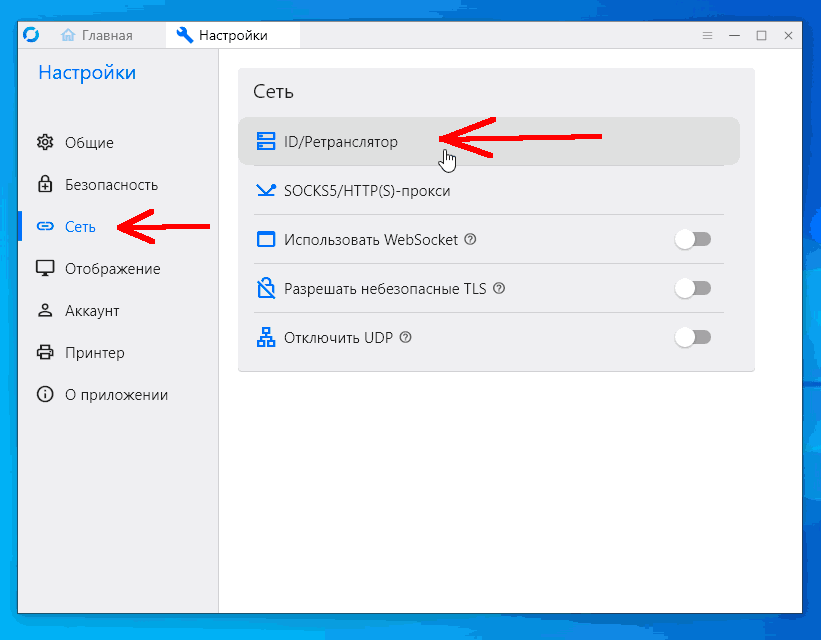Click the monitor icon beside Отображение

coord(45,268)
